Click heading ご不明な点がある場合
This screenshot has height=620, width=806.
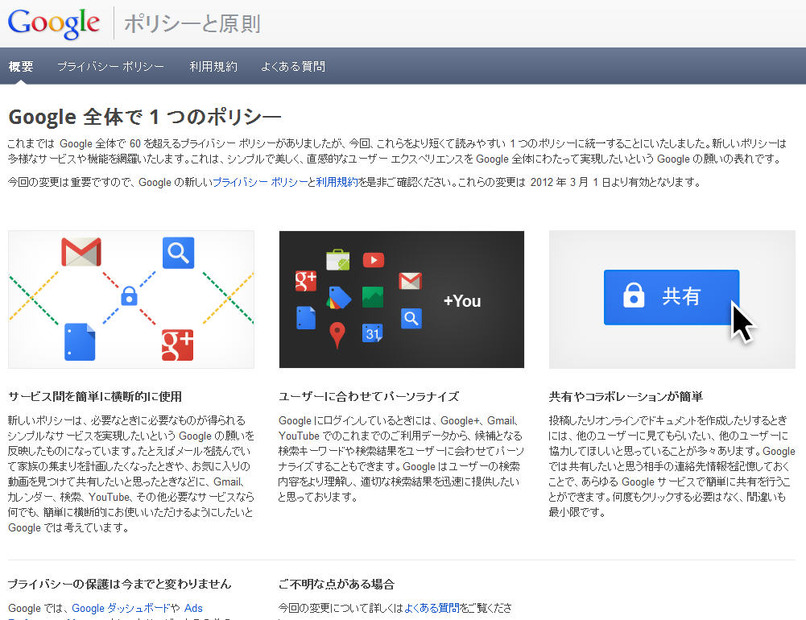(336, 584)
